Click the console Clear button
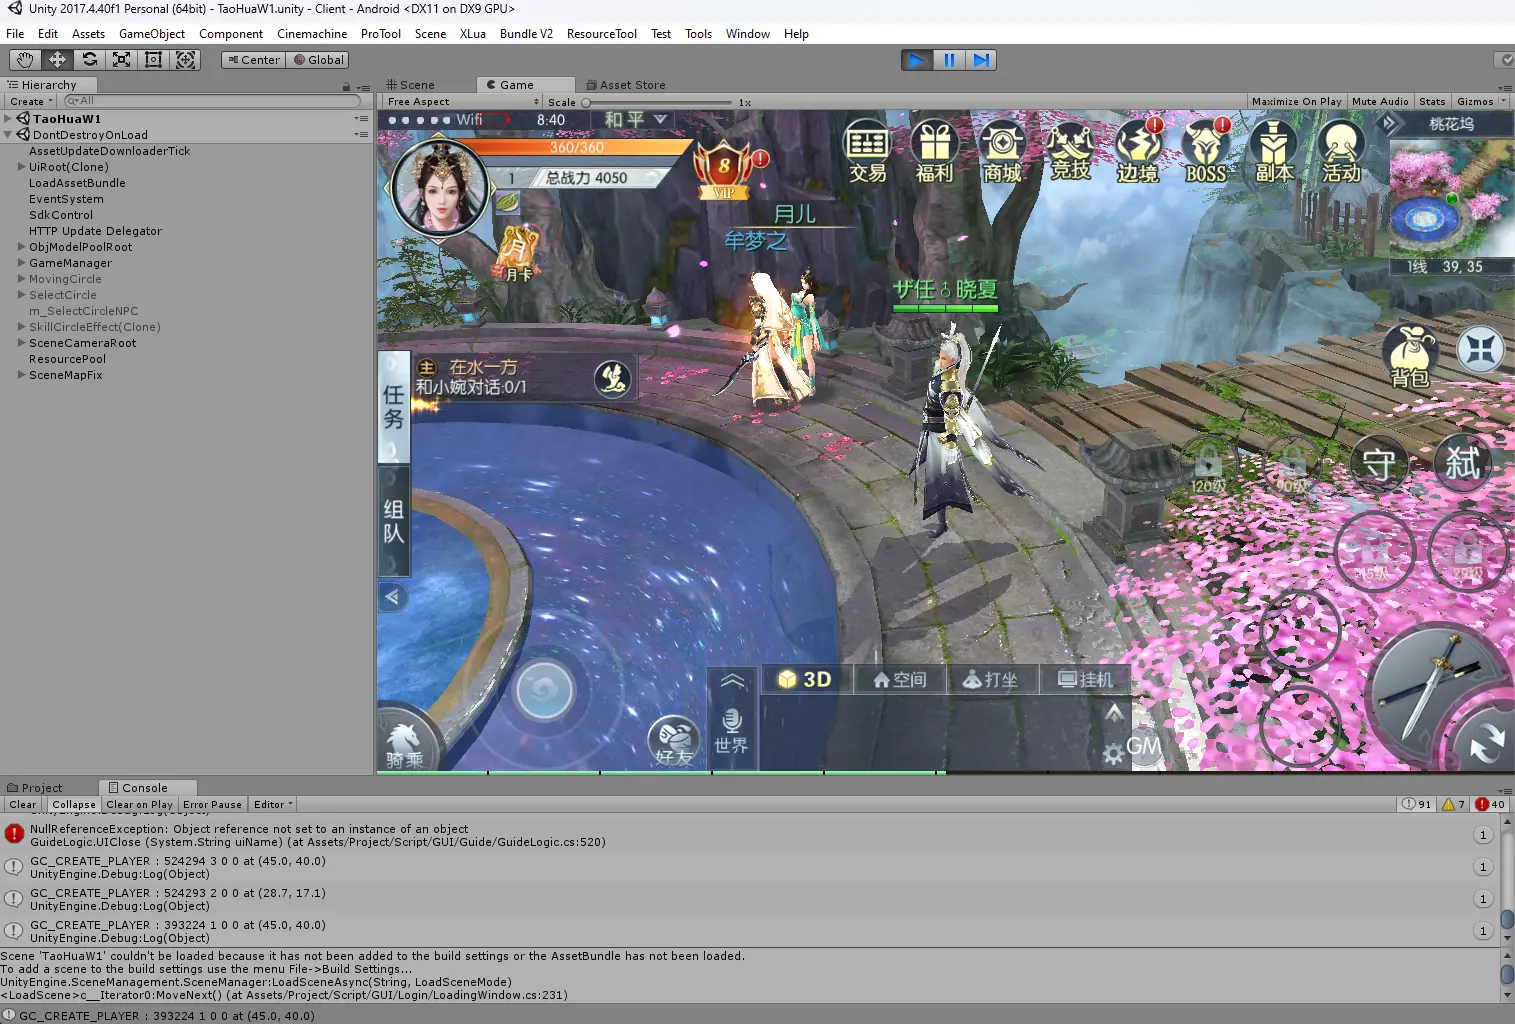This screenshot has width=1515, height=1024. (x=23, y=804)
